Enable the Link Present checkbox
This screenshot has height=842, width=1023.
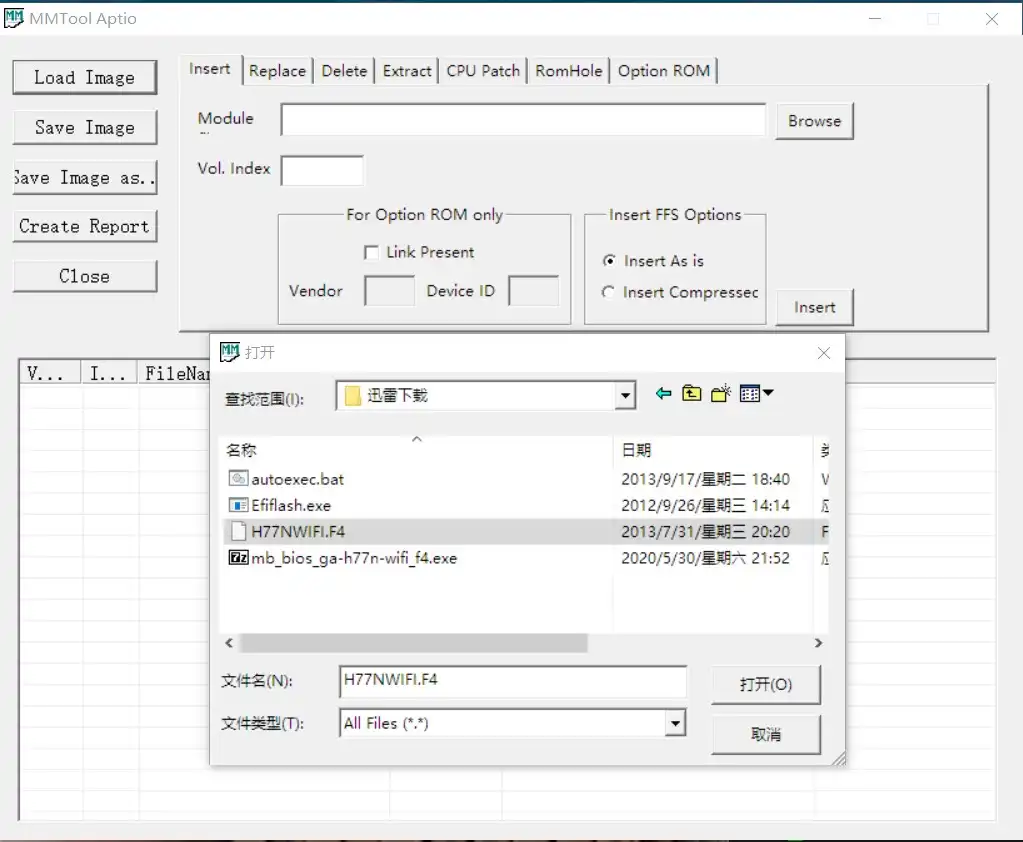click(x=371, y=252)
